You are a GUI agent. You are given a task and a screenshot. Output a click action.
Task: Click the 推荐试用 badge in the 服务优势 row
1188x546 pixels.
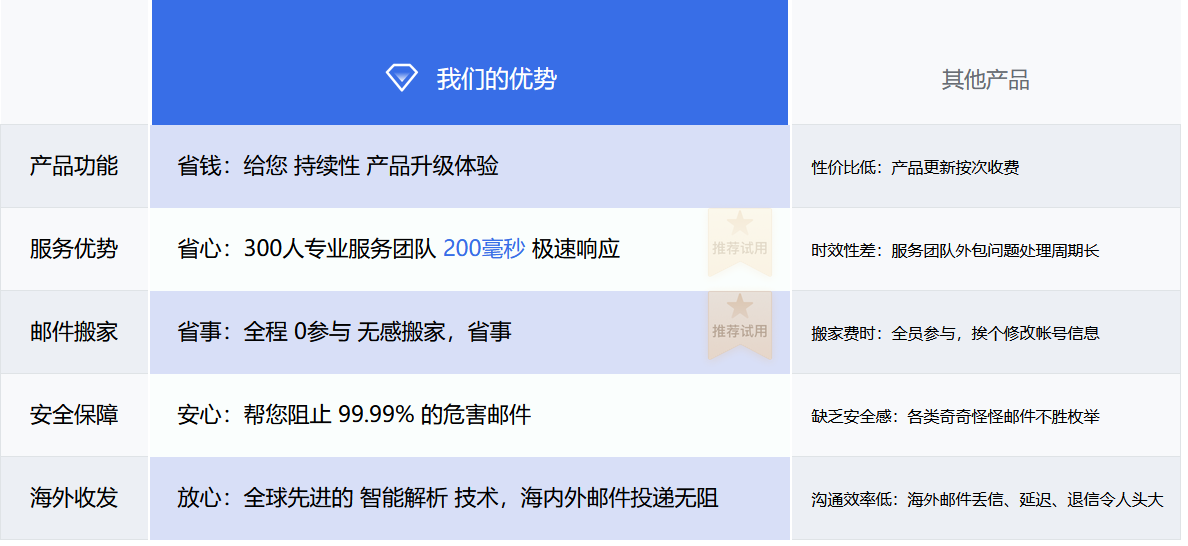tap(739, 242)
